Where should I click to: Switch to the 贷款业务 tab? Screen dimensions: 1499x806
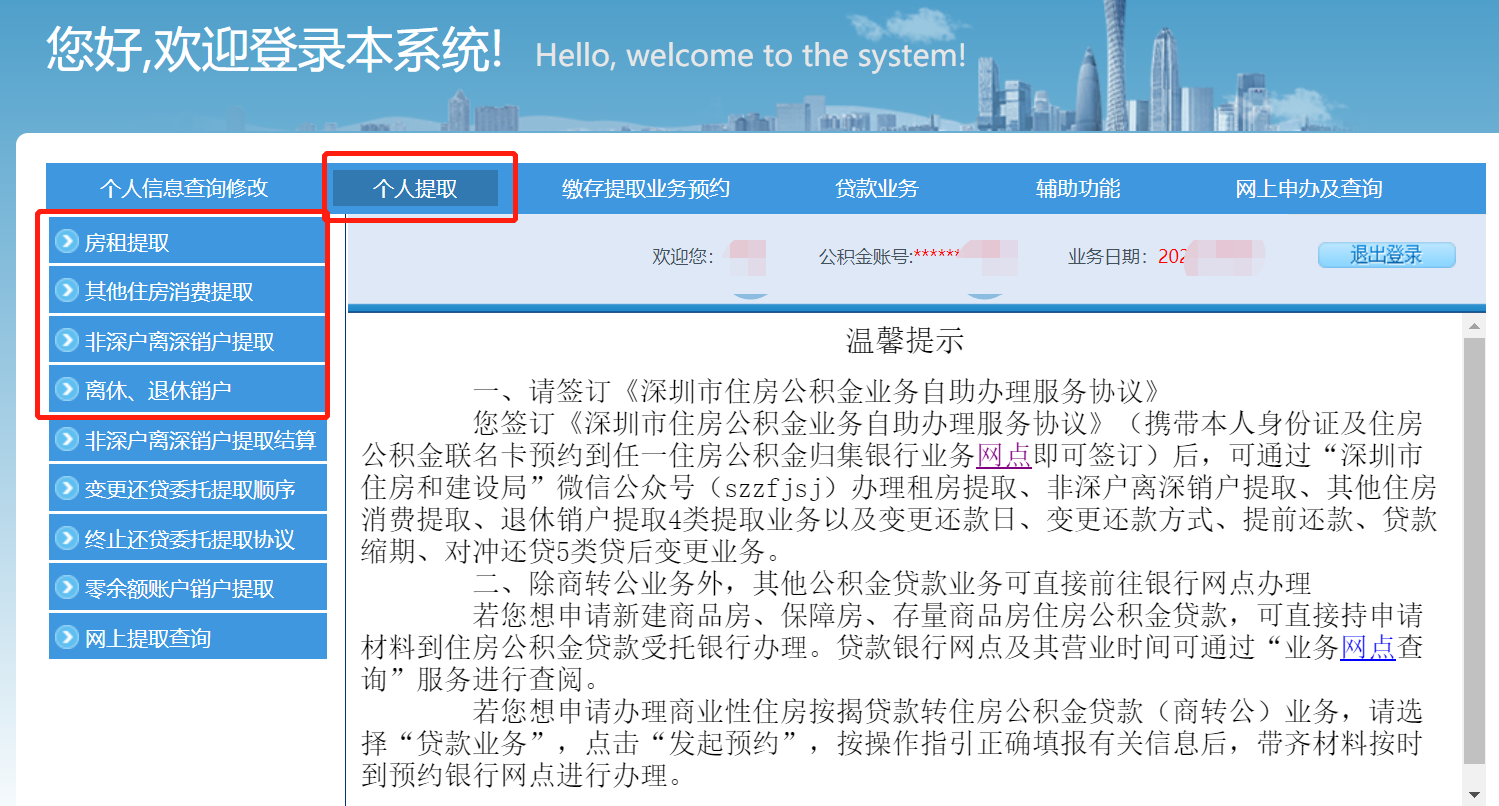876,188
